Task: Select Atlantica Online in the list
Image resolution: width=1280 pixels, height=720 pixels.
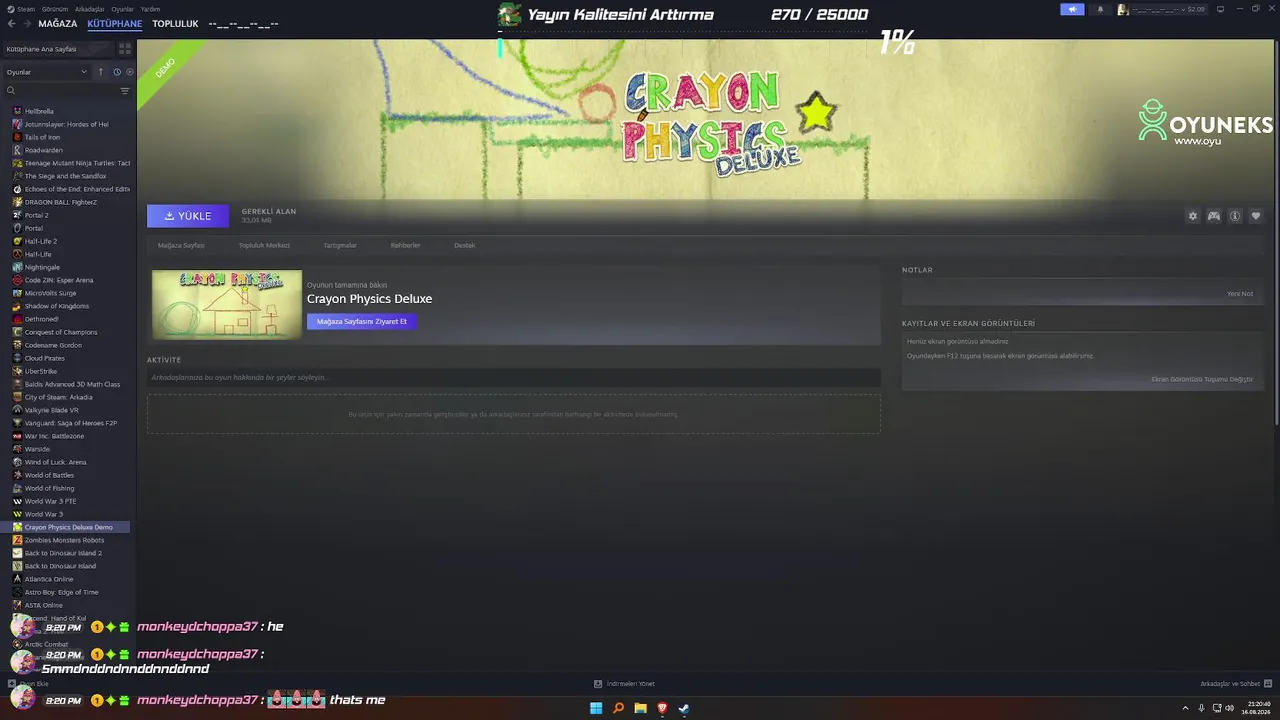Action: [x=65, y=579]
